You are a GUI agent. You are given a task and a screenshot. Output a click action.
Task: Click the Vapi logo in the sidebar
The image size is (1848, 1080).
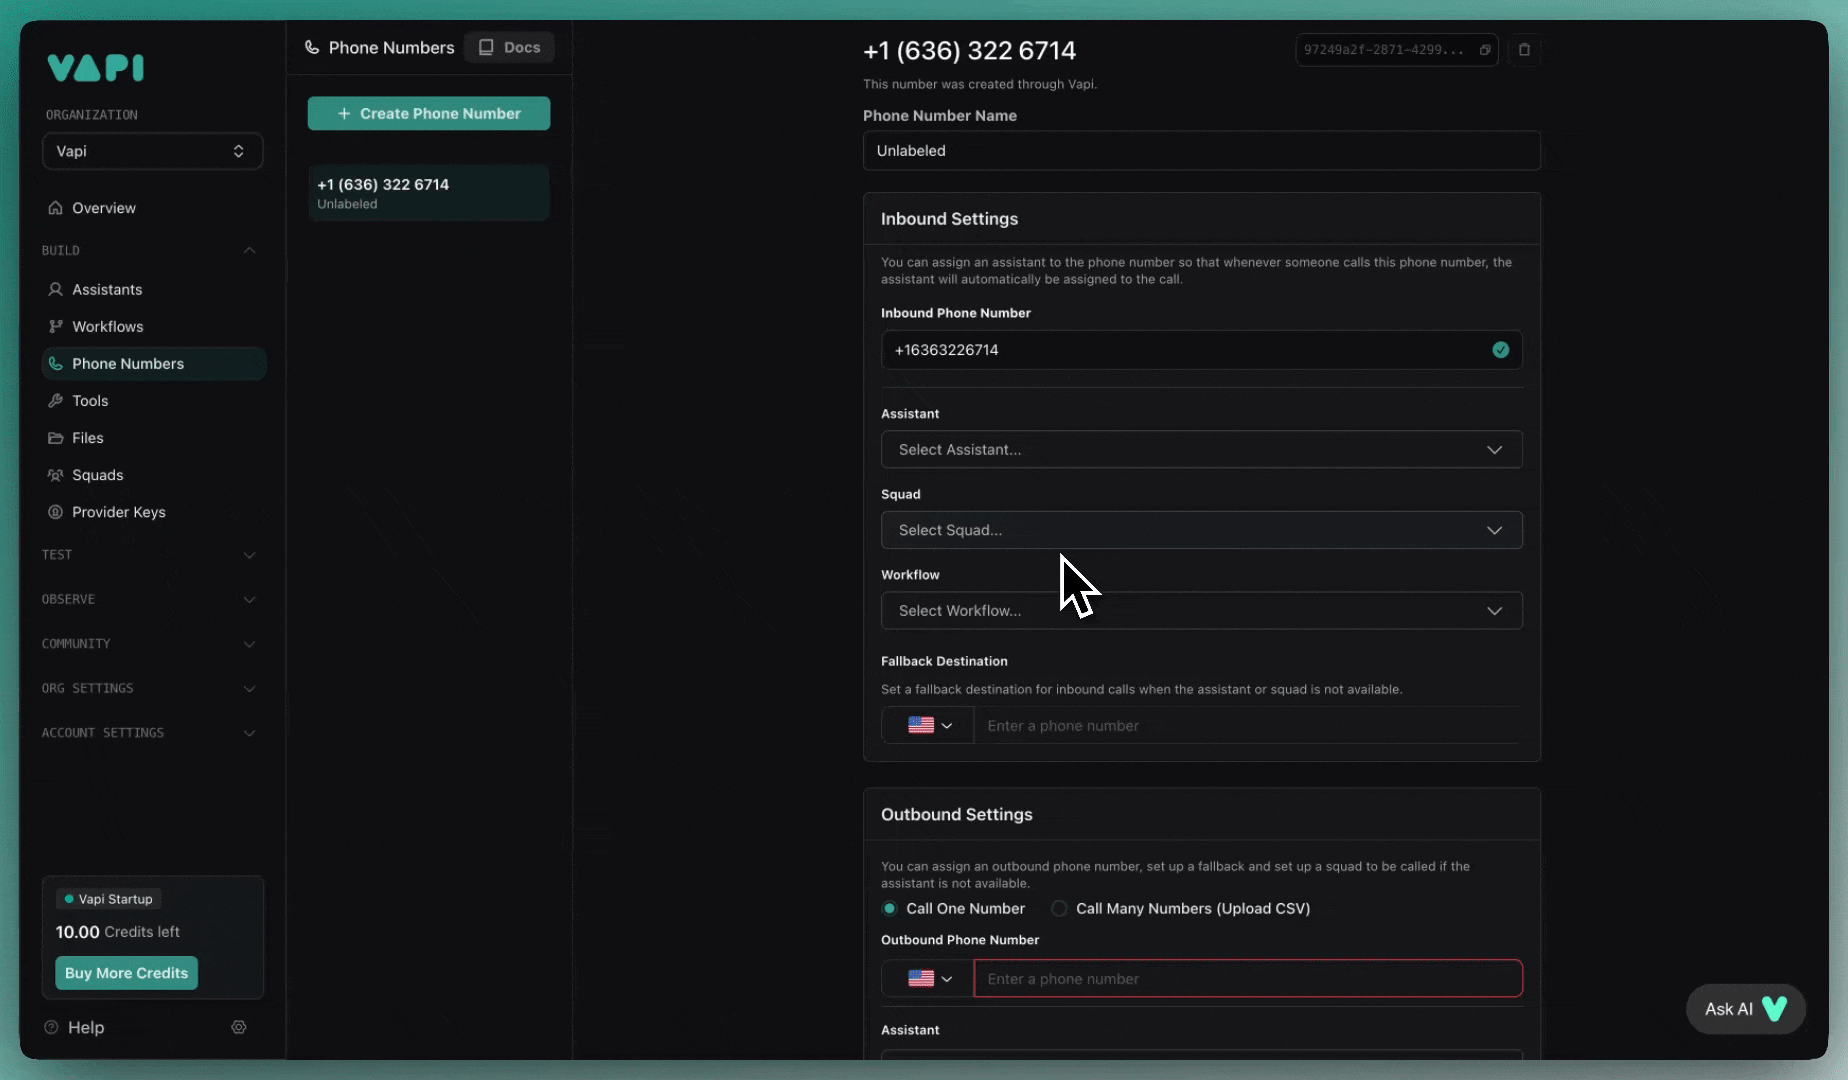point(96,68)
